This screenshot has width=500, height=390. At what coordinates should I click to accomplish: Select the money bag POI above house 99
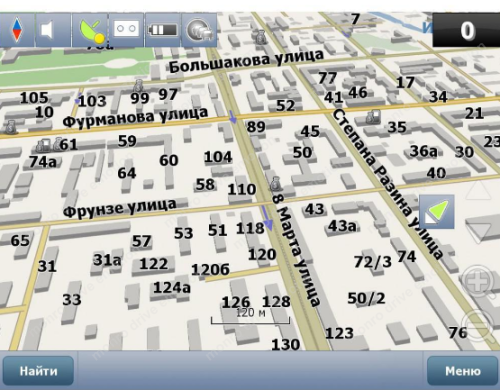click(x=139, y=86)
